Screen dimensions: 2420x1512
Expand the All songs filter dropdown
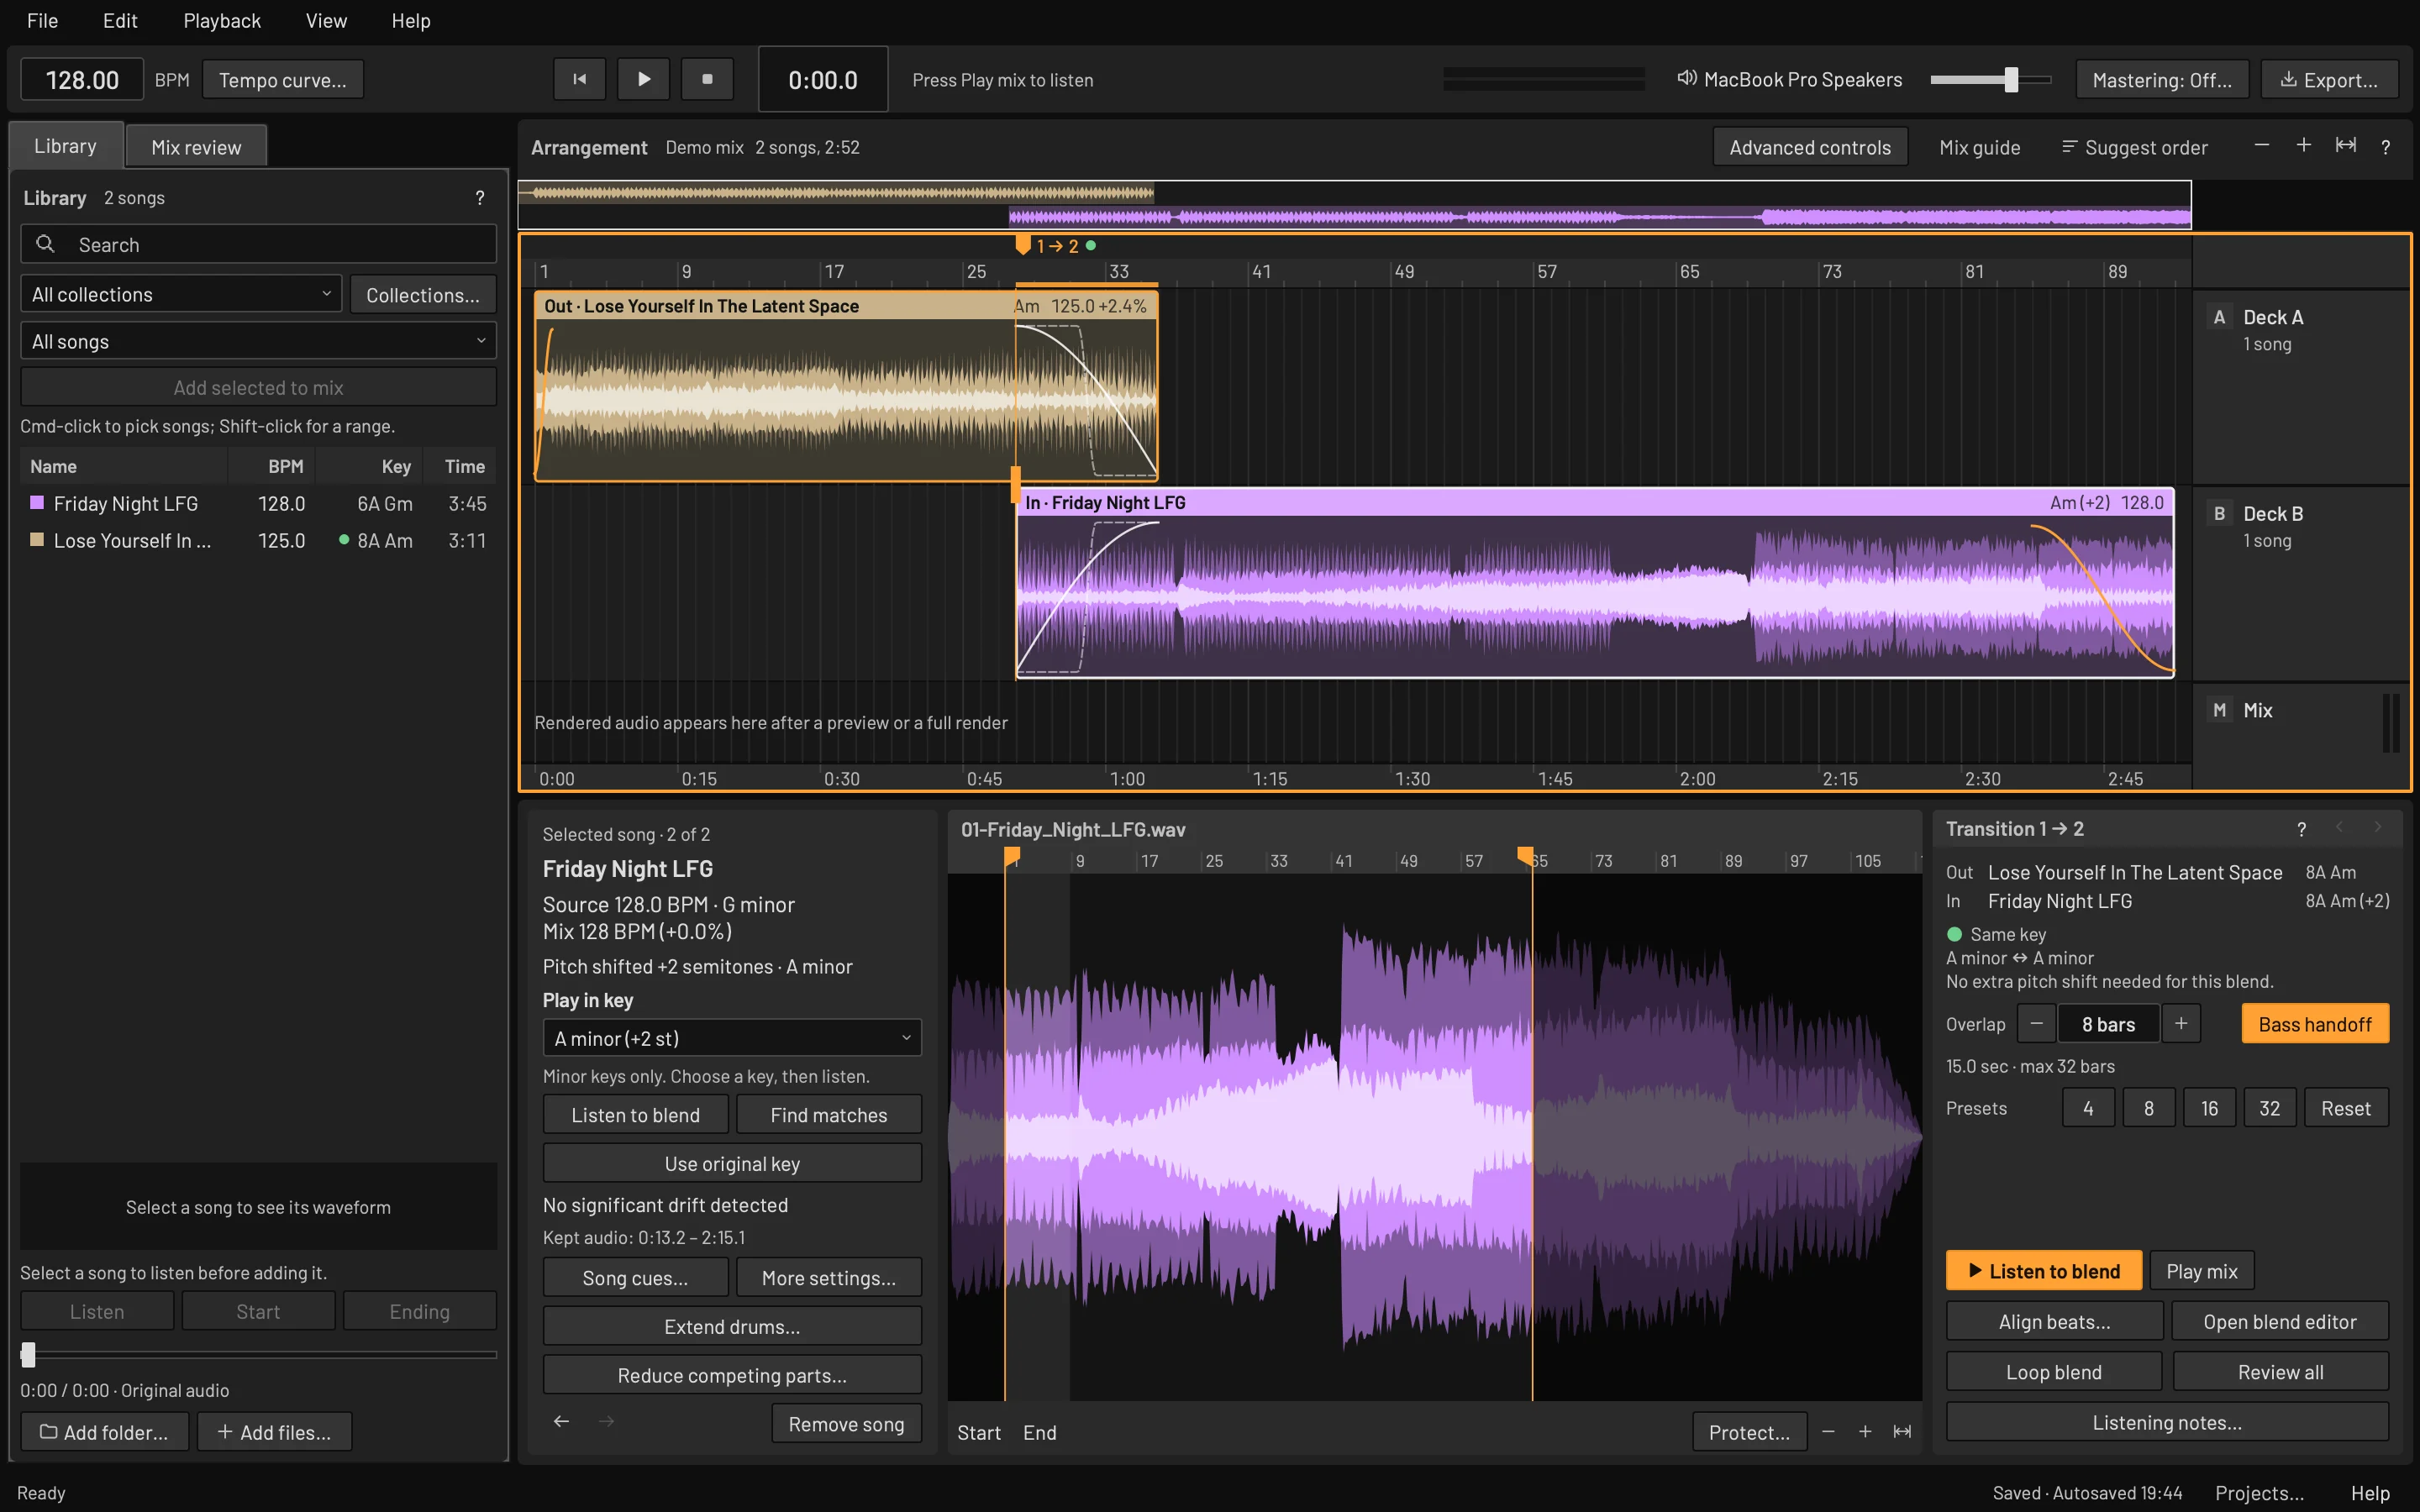(258, 341)
